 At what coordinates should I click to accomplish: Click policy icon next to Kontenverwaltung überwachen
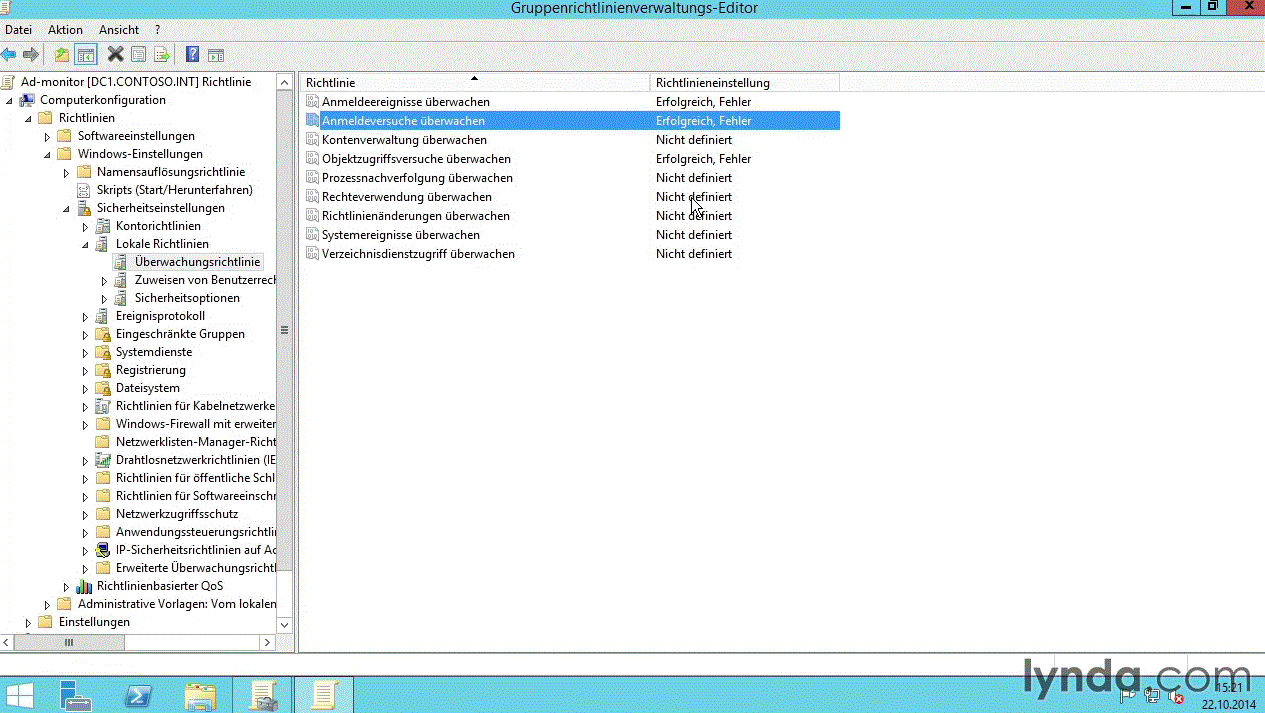tap(312, 140)
